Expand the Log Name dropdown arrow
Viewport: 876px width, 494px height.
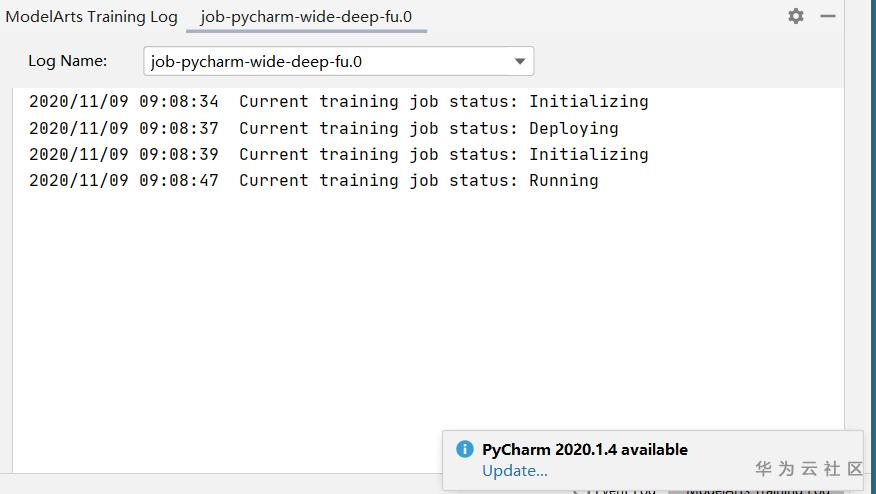[520, 61]
